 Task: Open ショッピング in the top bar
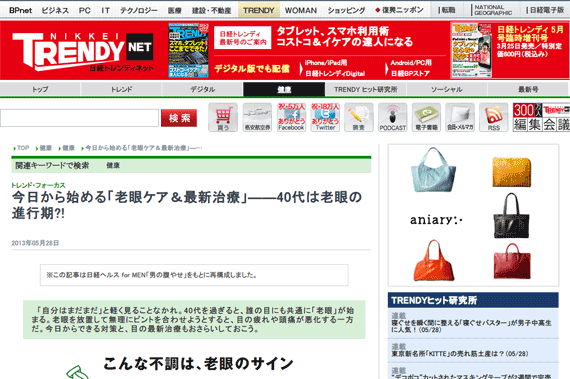(x=346, y=11)
